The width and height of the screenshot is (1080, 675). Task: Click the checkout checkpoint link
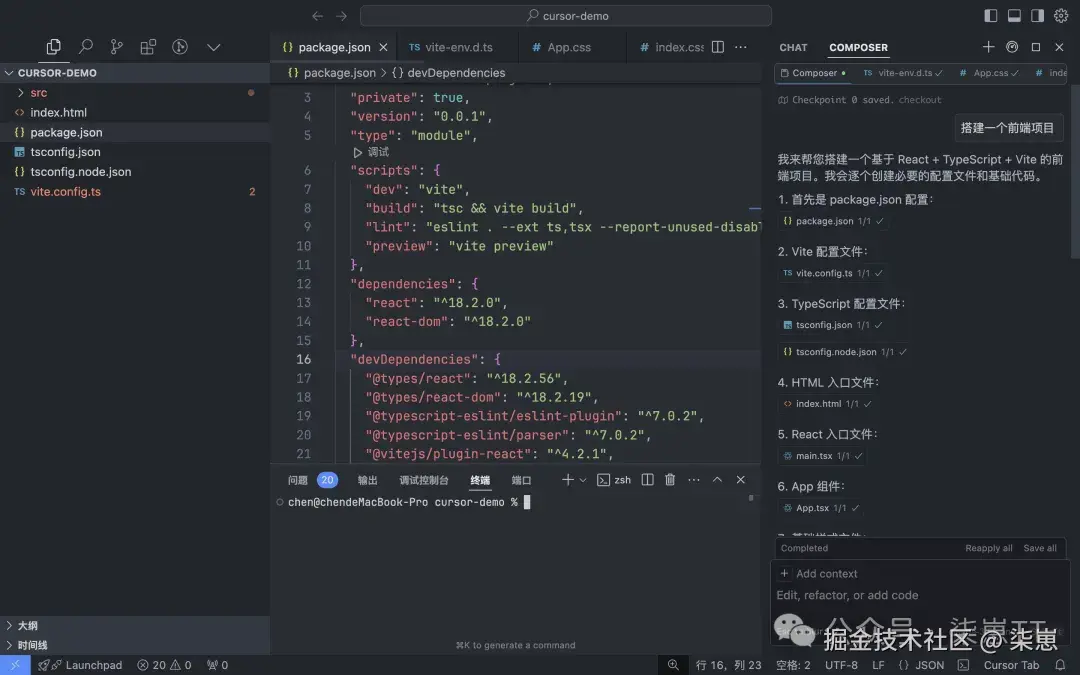click(x=920, y=100)
